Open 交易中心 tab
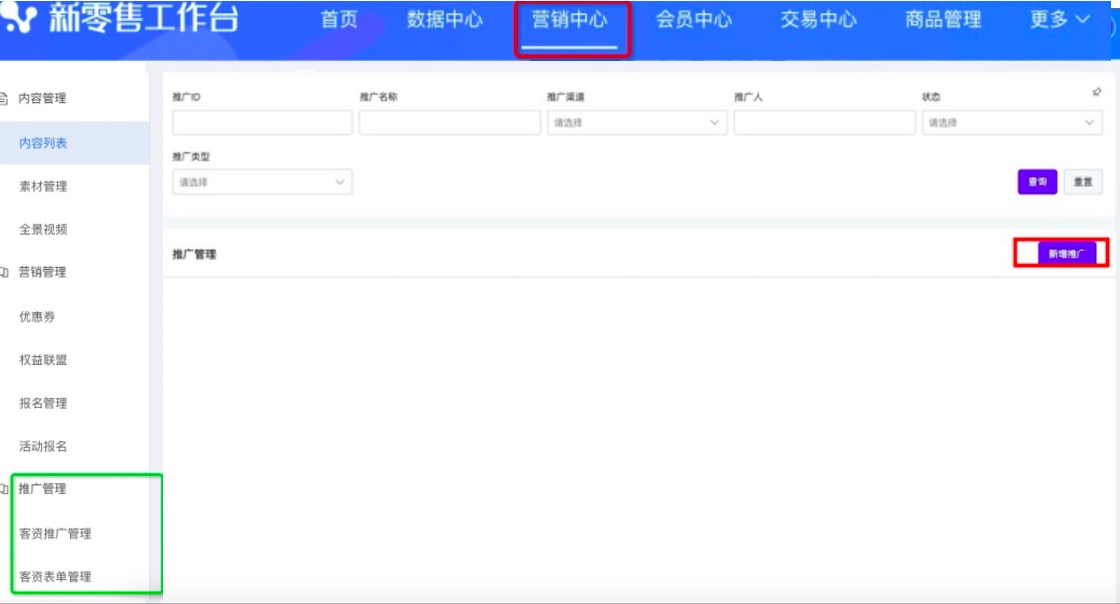The height and width of the screenshot is (604, 1120). click(819, 19)
